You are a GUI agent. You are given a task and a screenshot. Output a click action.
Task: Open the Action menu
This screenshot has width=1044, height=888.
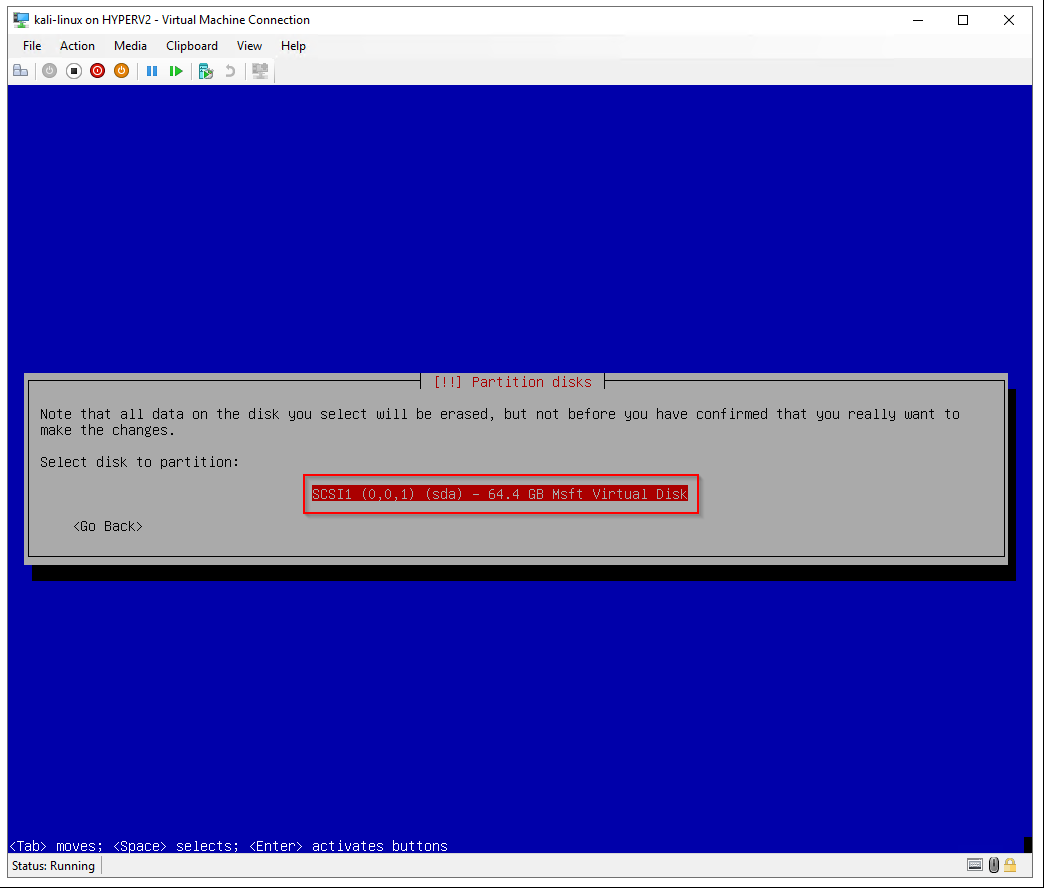[77, 46]
